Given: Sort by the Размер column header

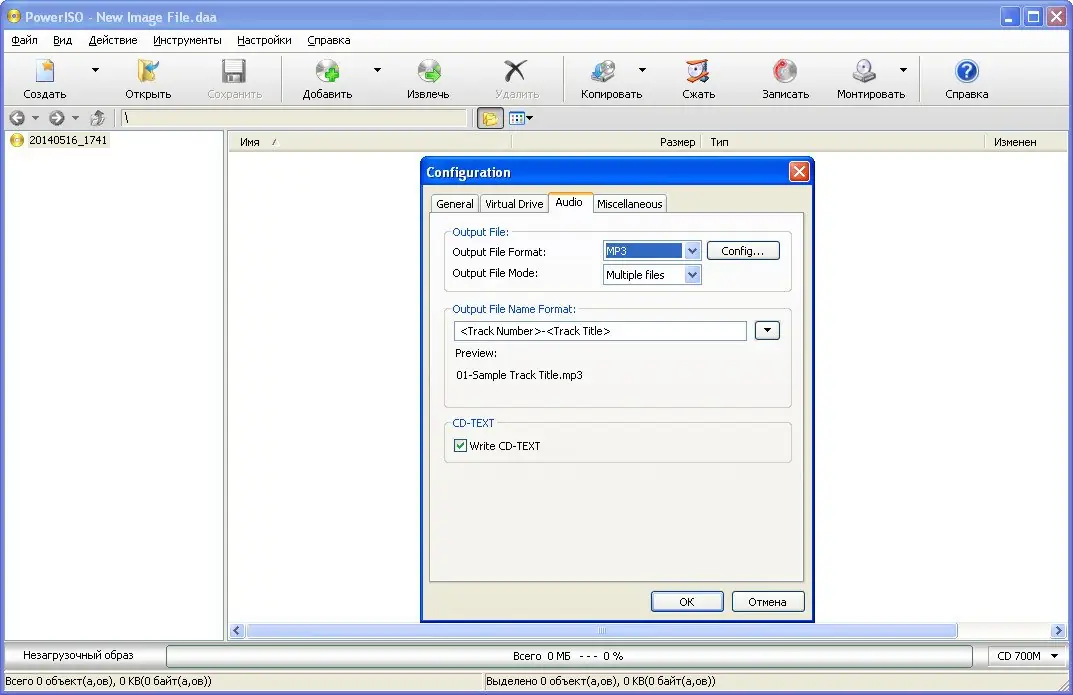Looking at the screenshot, I should click(x=606, y=142).
